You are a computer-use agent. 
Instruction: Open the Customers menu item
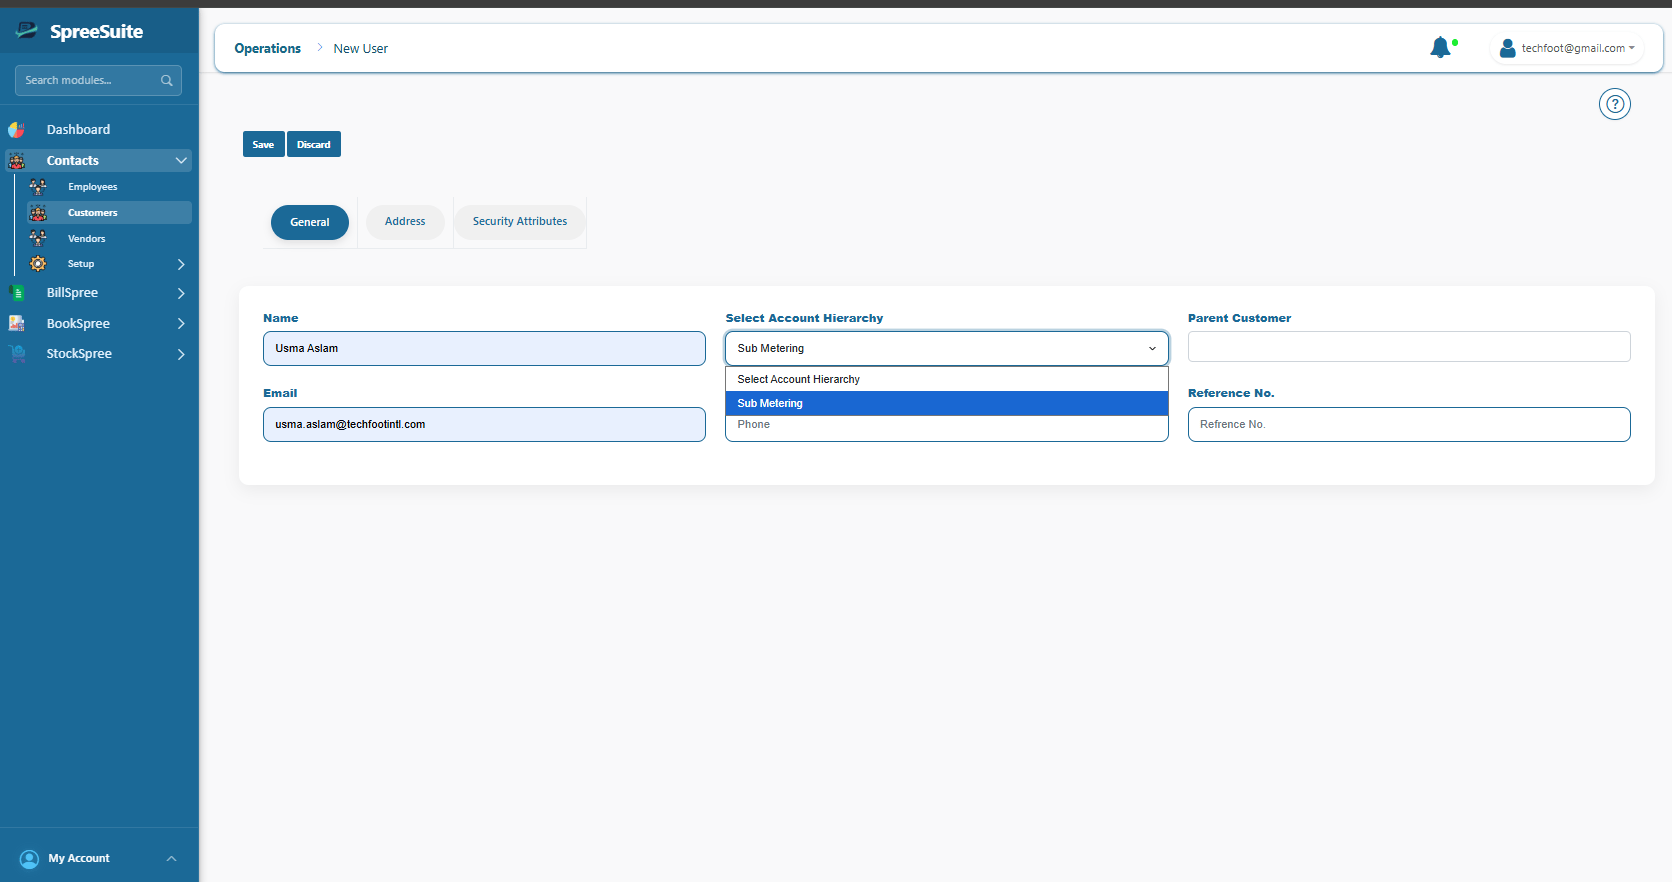(109, 213)
